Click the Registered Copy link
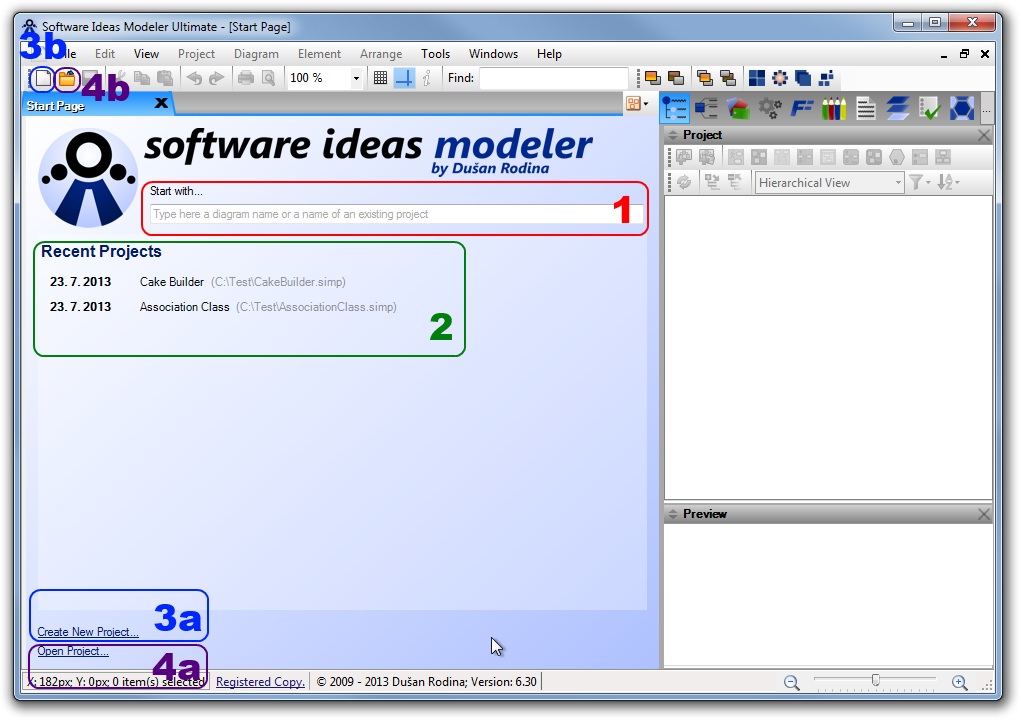1021x720 pixels. point(260,682)
